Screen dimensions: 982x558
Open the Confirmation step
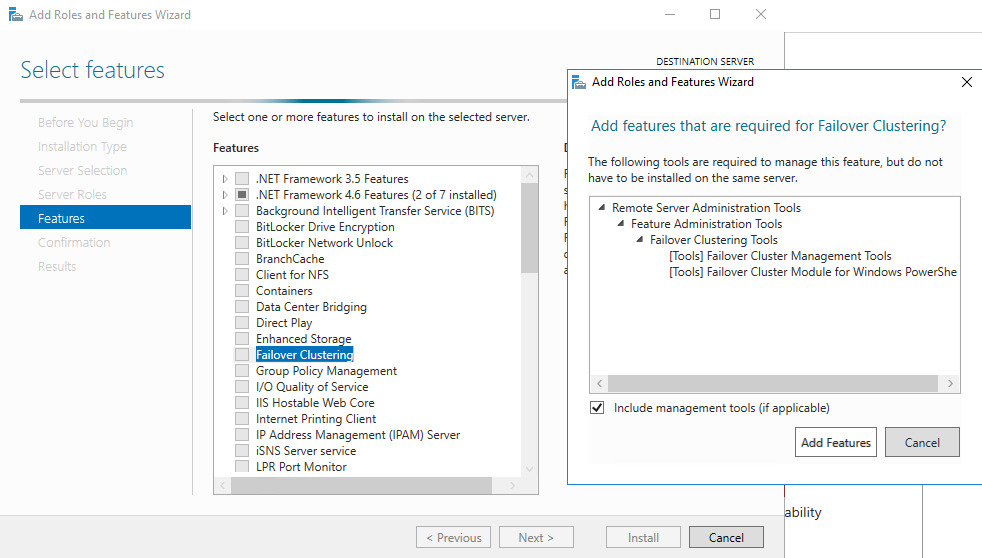[x=74, y=242]
